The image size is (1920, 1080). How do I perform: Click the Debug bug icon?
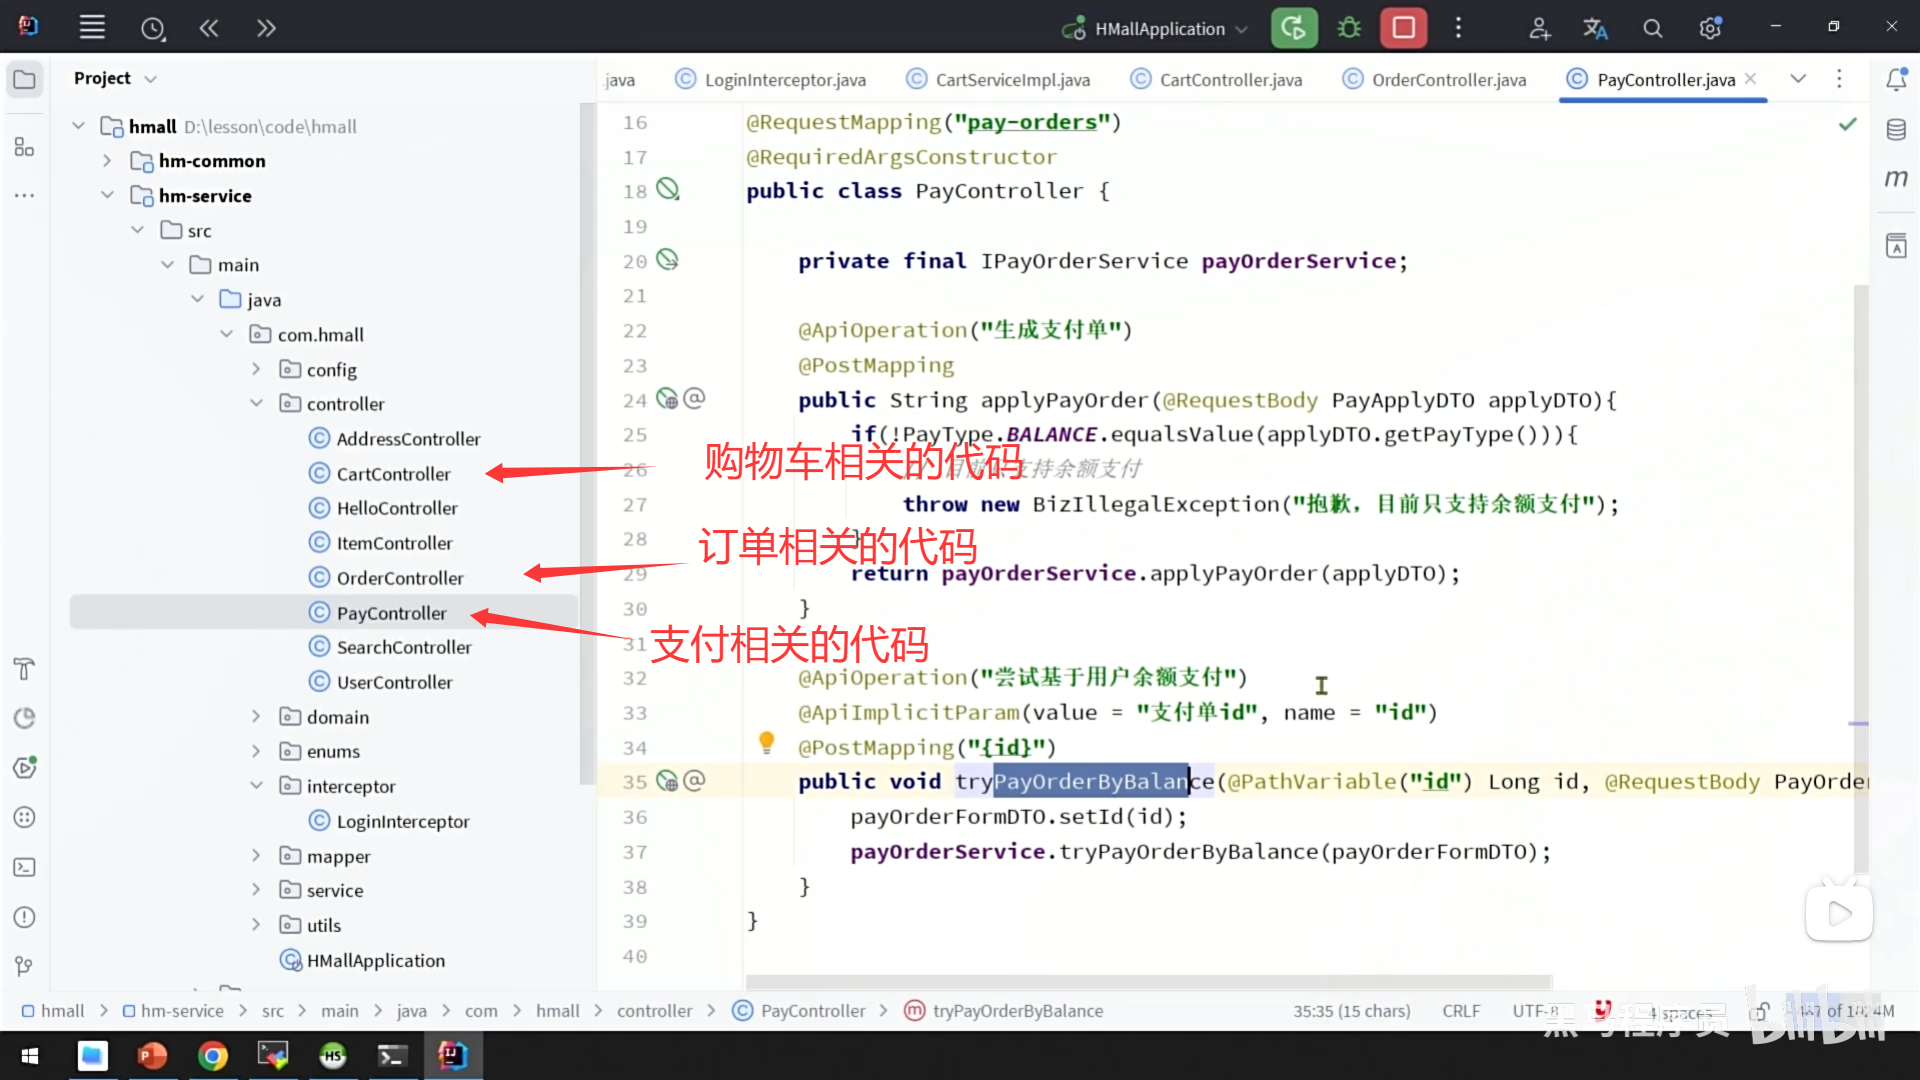click(x=1349, y=28)
